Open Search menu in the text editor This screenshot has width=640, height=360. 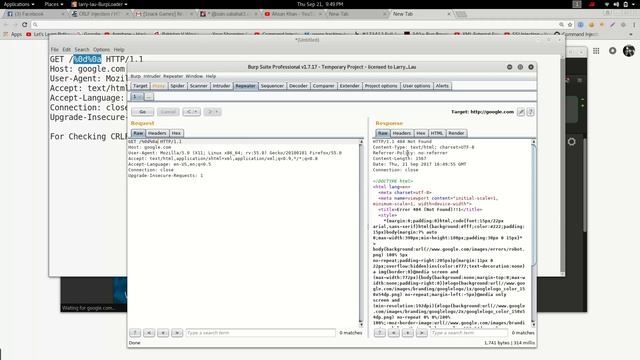[x=82, y=49]
